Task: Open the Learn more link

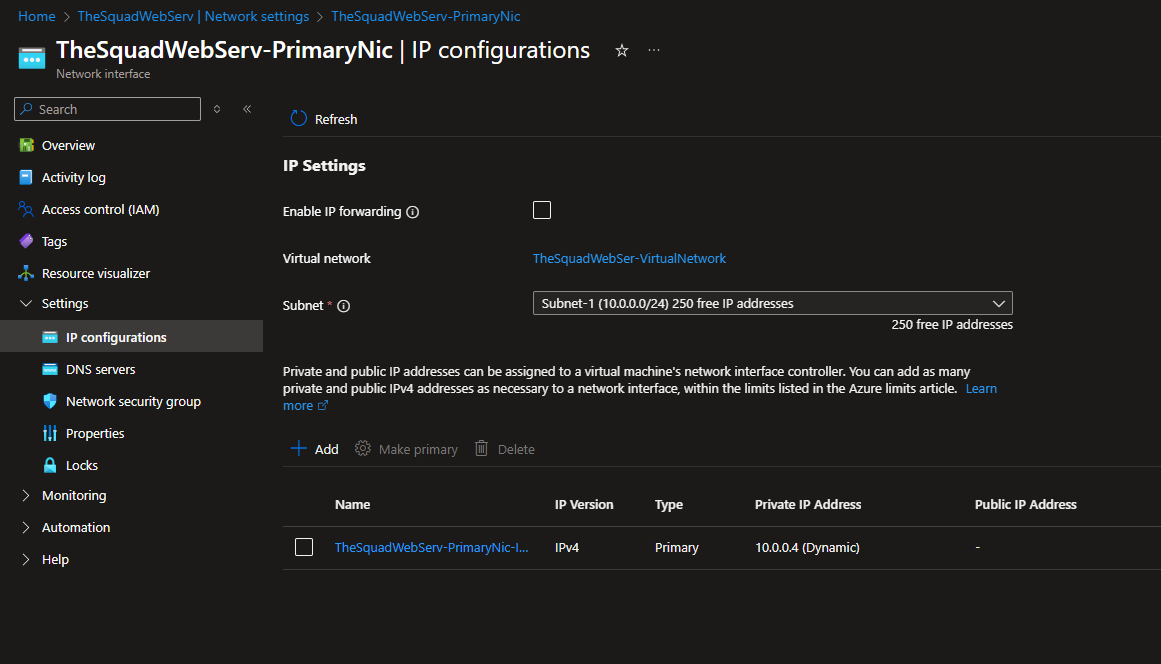Action: click(x=981, y=389)
